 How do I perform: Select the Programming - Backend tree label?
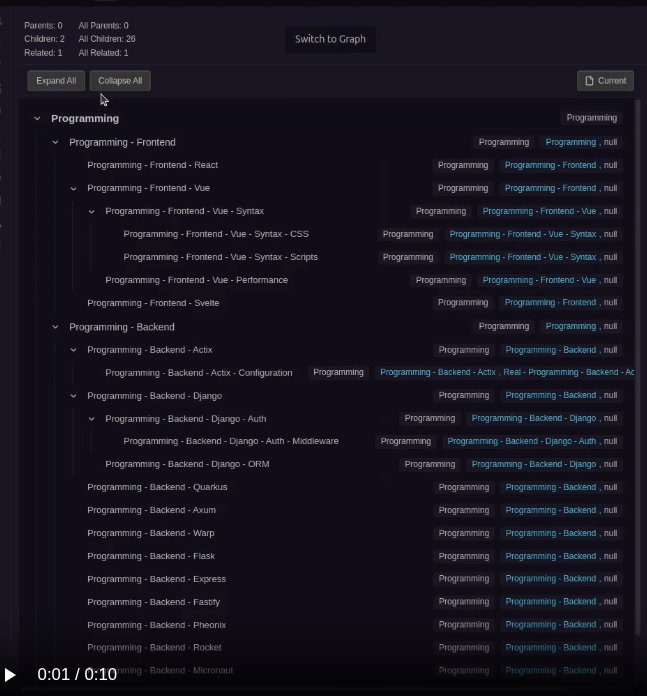click(x=122, y=327)
